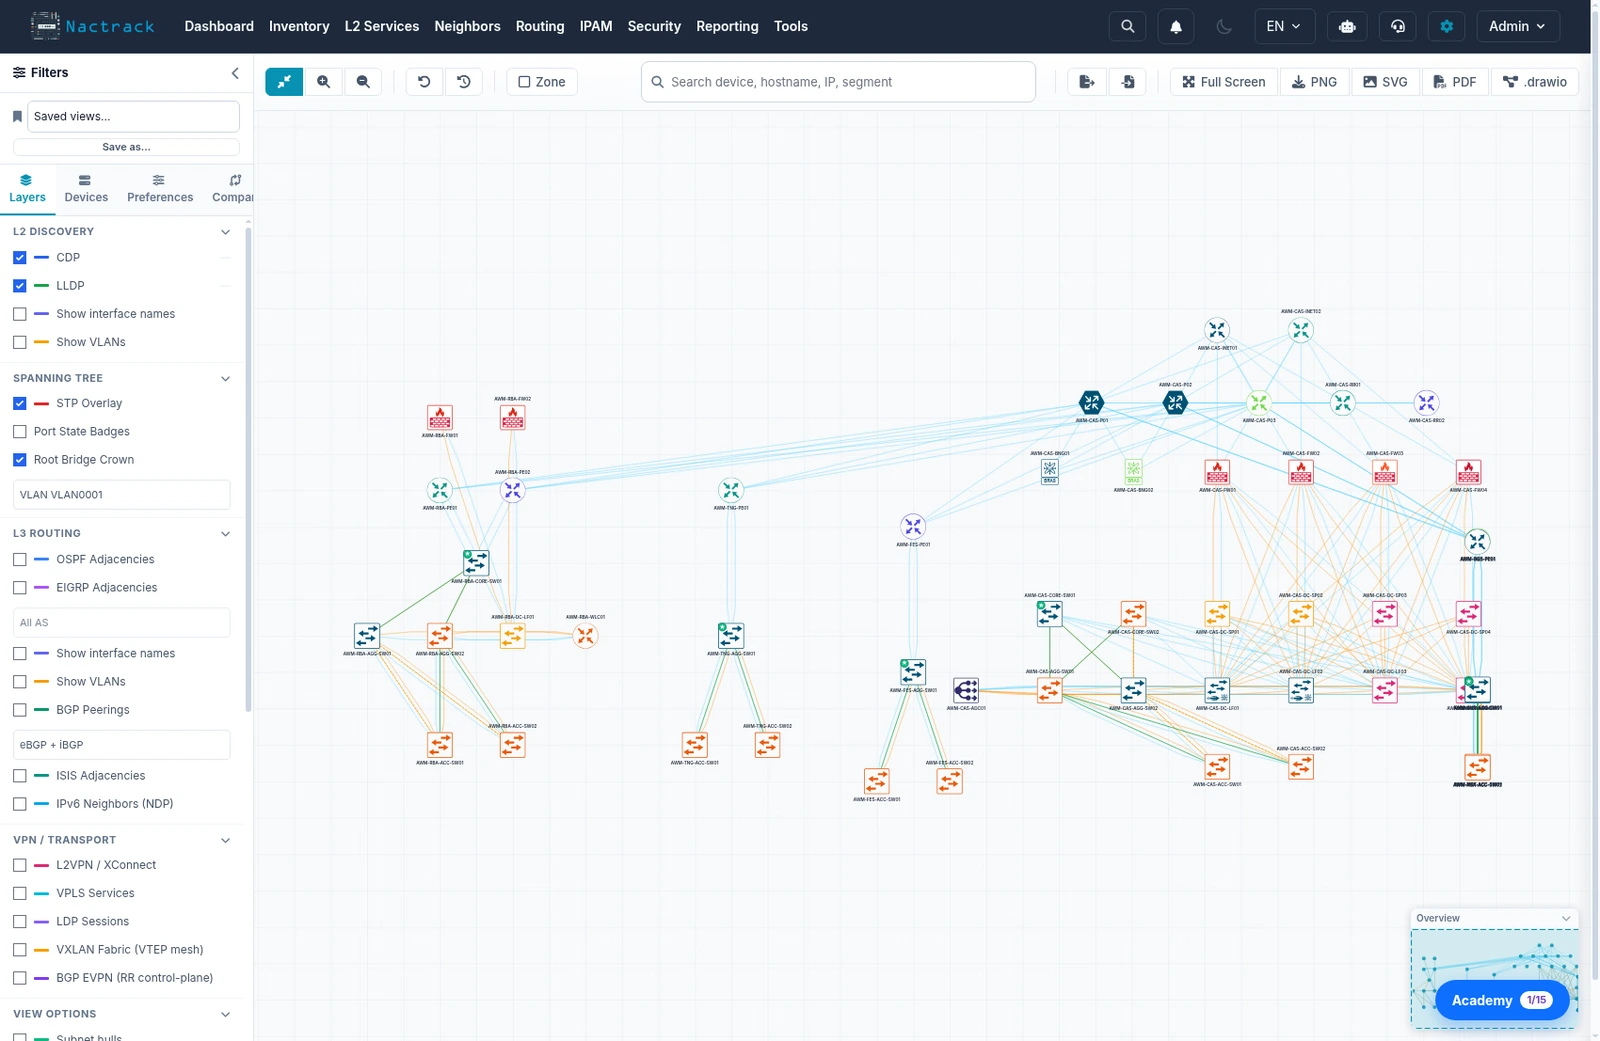Click the fit-to-view toolbar icon
The height and width of the screenshot is (1041, 1600).
[284, 82]
